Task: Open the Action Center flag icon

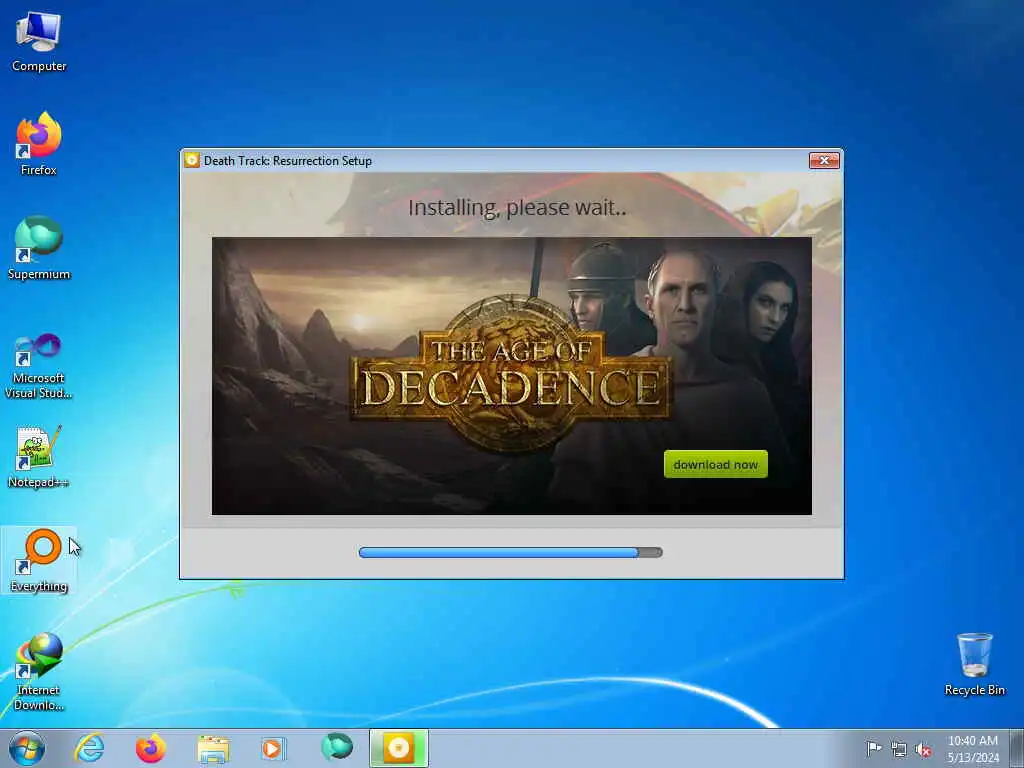Action: [874, 748]
